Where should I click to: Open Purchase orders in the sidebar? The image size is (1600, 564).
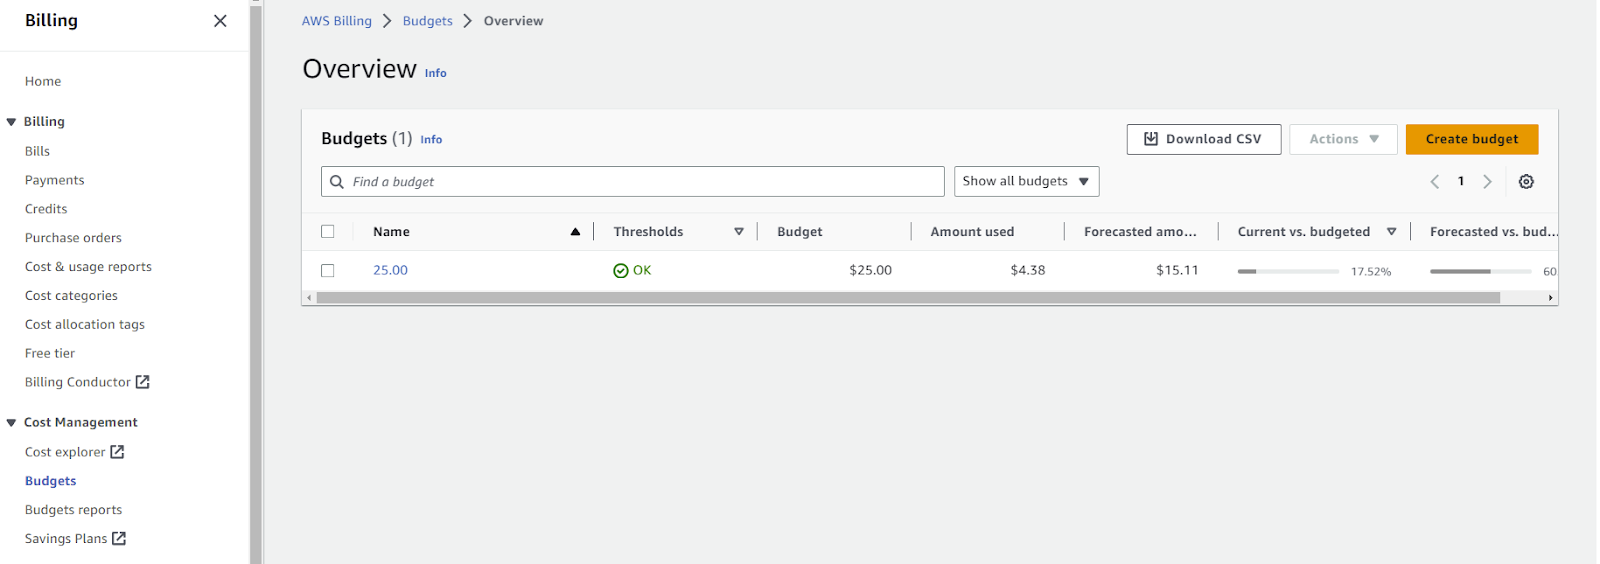coord(73,239)
